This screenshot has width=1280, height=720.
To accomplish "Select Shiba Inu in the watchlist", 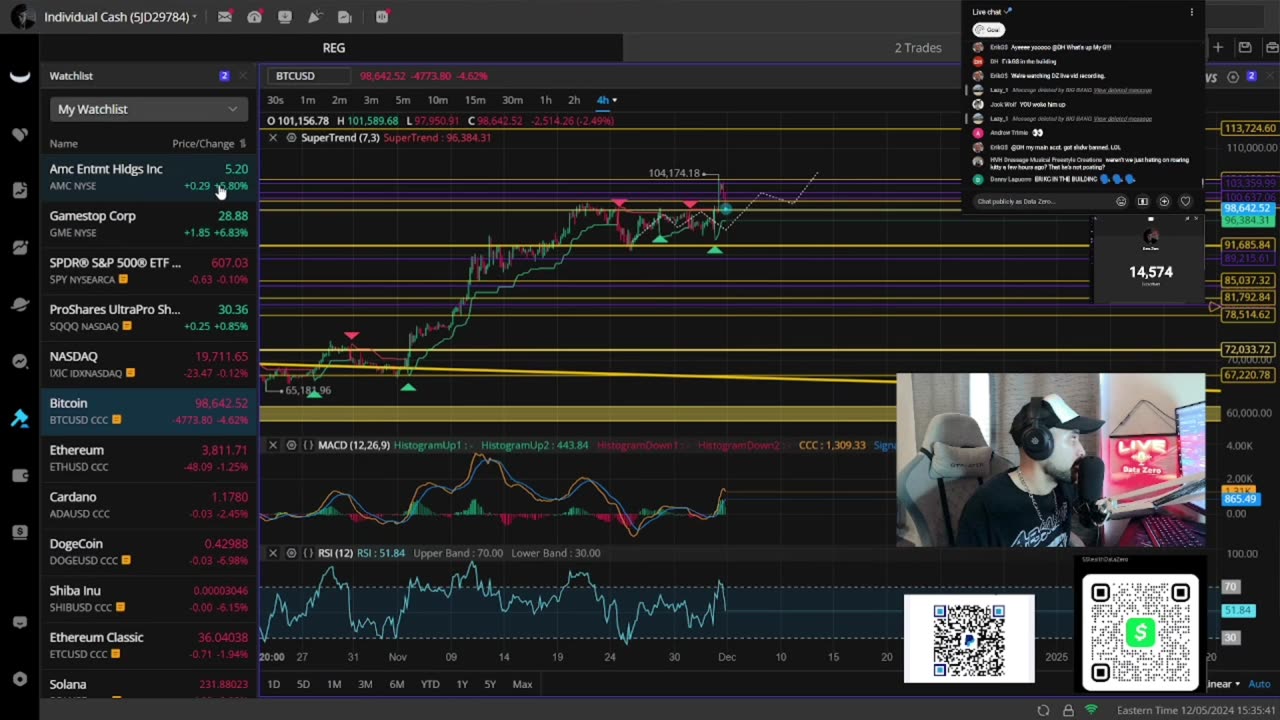I will click(x=149, y=598).
